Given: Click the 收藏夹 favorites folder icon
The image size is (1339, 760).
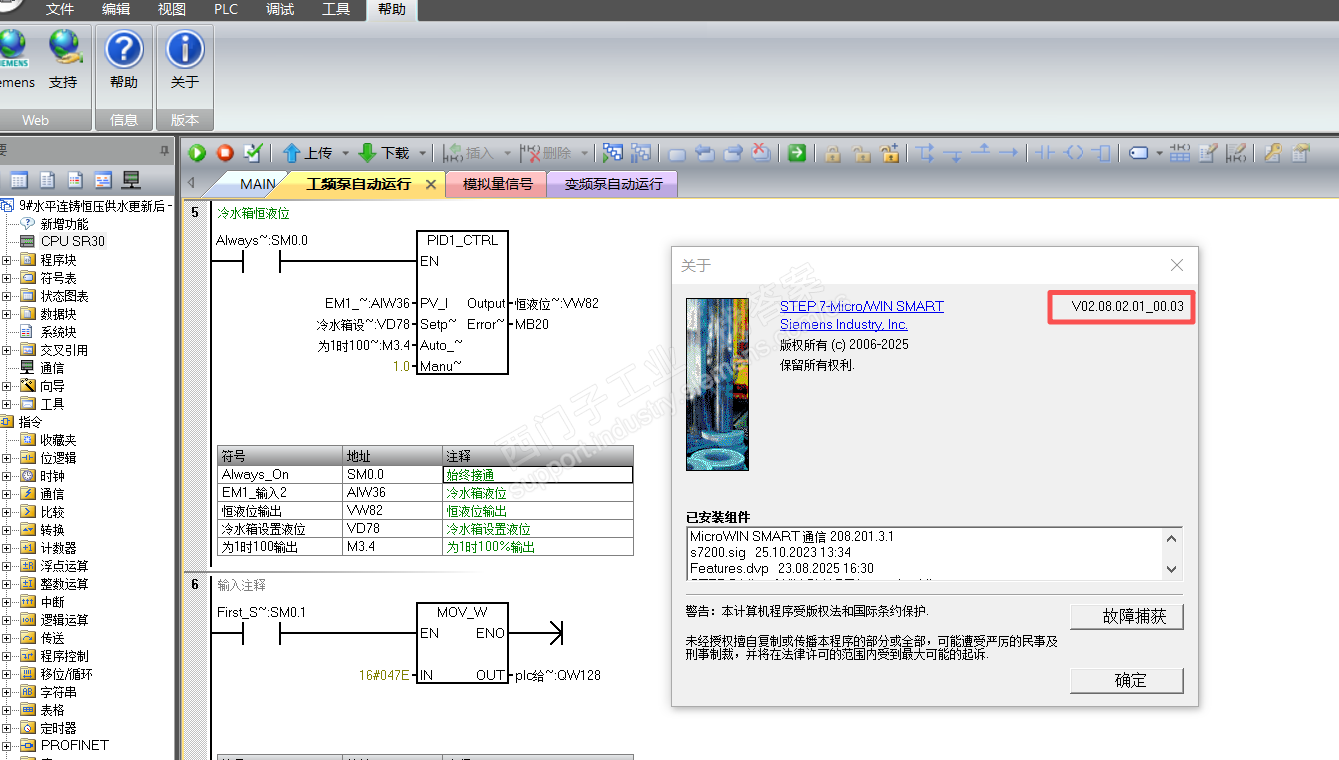Looking at the screenshot, I should tap(27, 440).
